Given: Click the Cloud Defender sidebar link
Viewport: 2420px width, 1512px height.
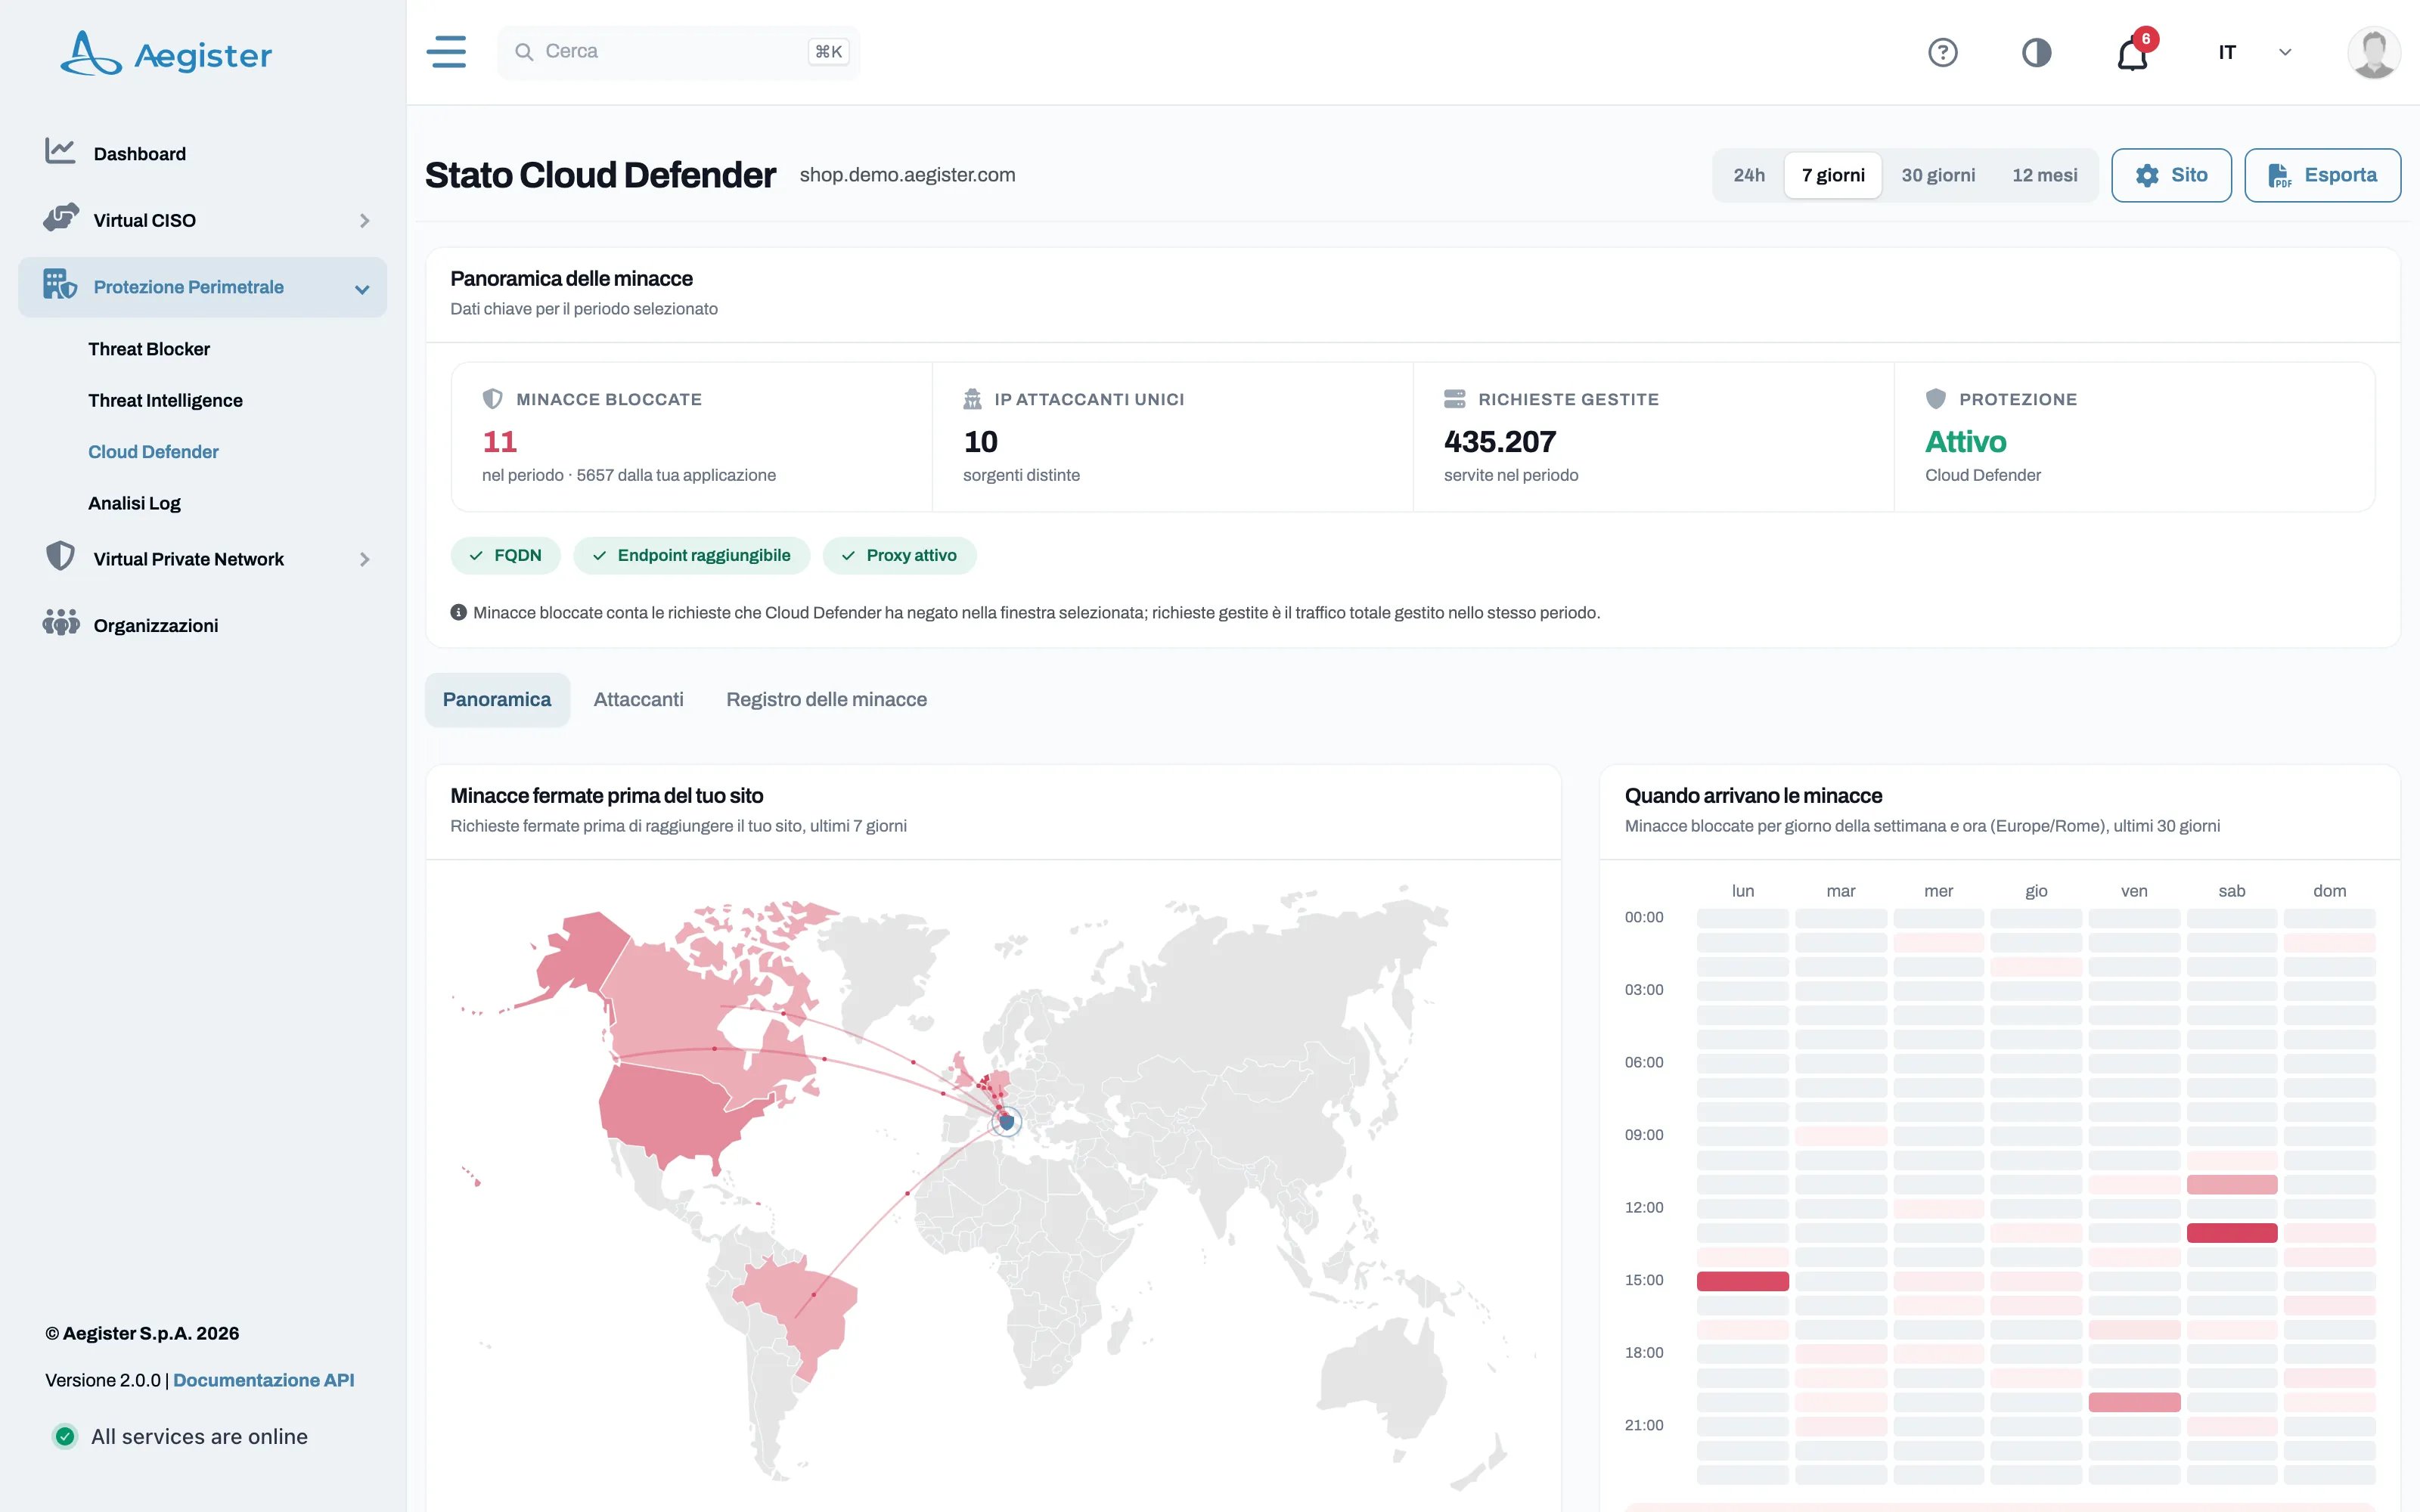Looking at the screenshot, I should pos(153,452).
